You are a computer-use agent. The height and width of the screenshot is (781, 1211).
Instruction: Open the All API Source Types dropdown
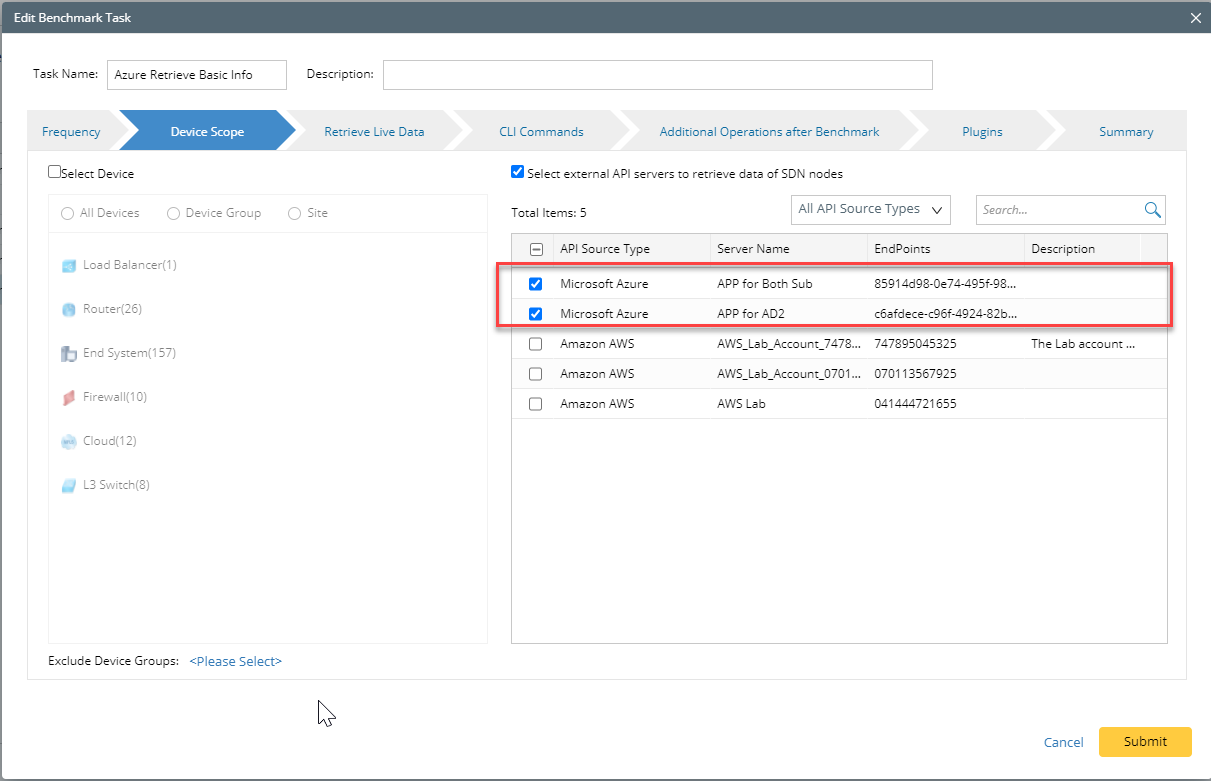click(x=870, y=210)
